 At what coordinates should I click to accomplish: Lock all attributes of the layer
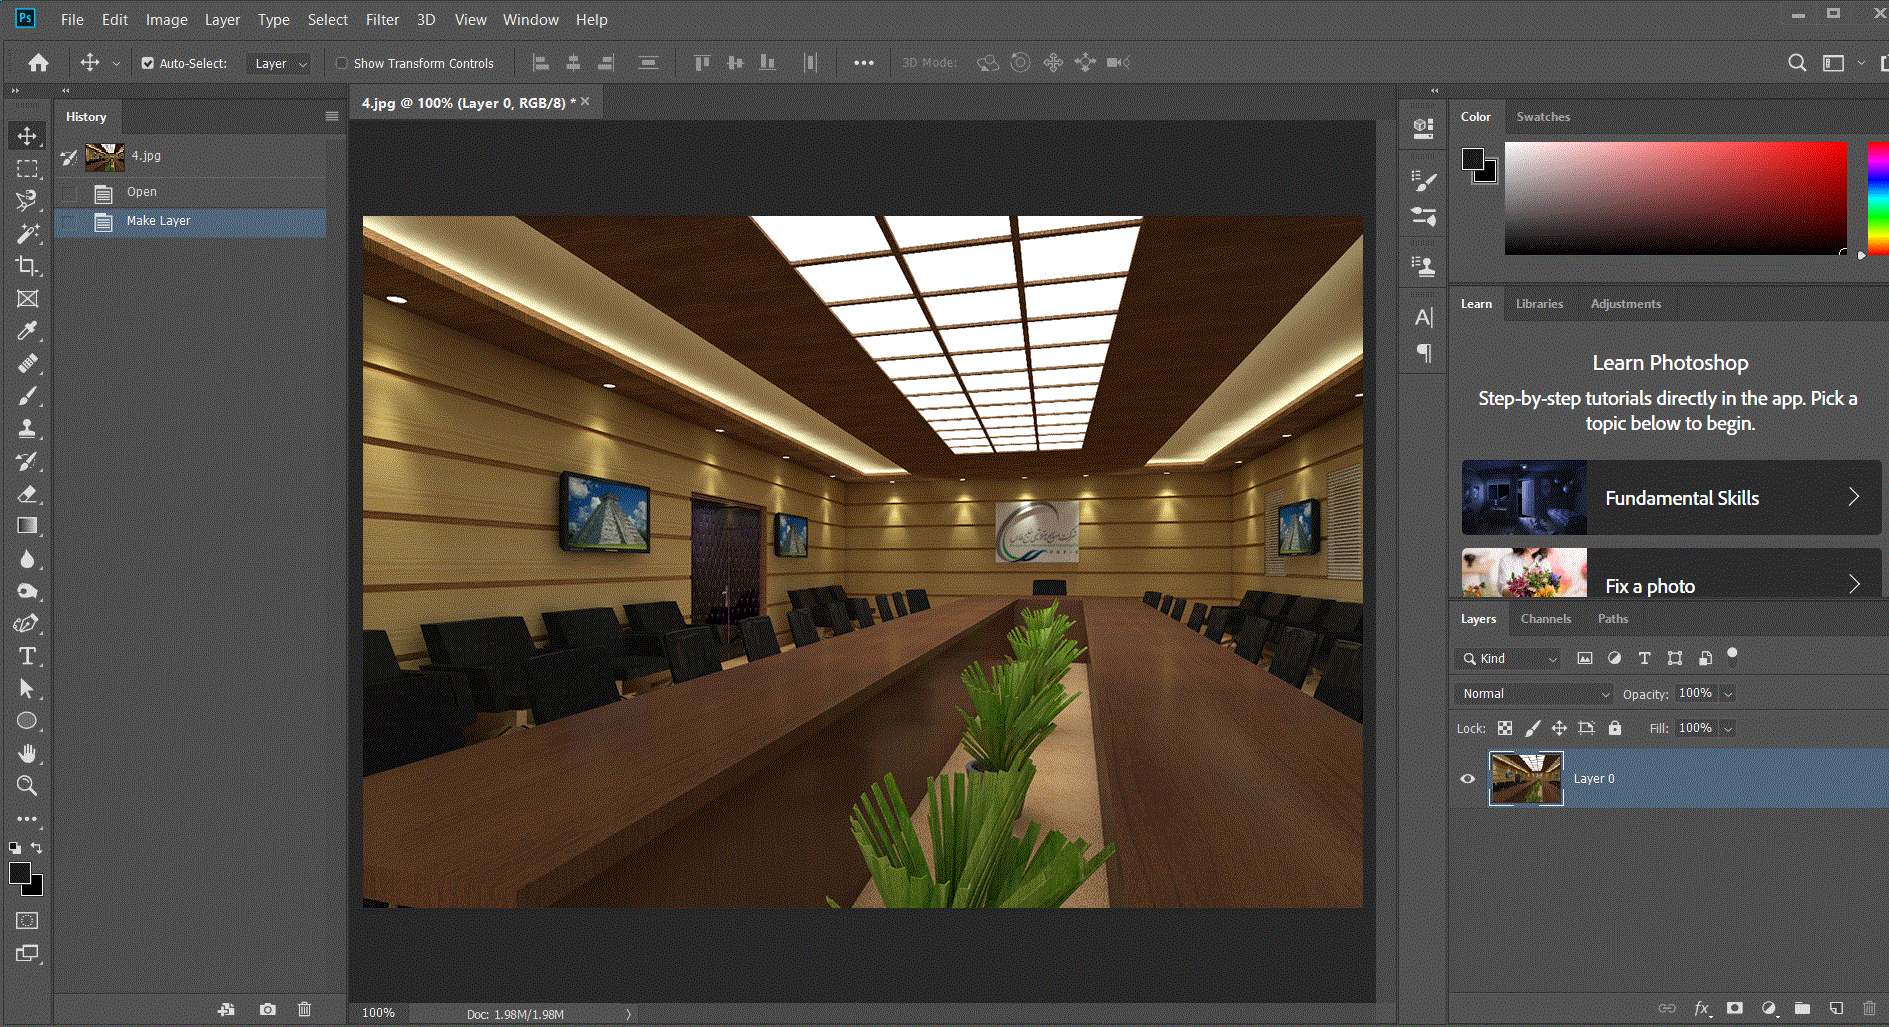(x=1615, y=728)
